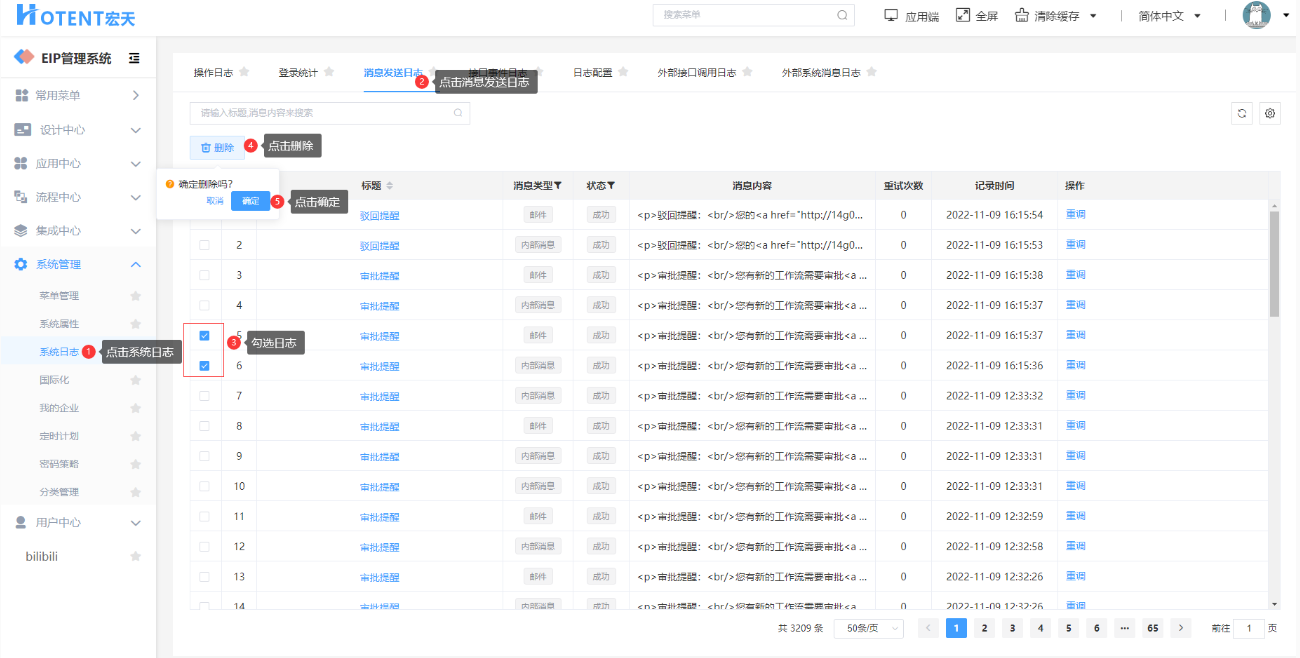1300x658 pixels.
Task: Open the 50条/页 page size dropdown
Action: (867, 628)
